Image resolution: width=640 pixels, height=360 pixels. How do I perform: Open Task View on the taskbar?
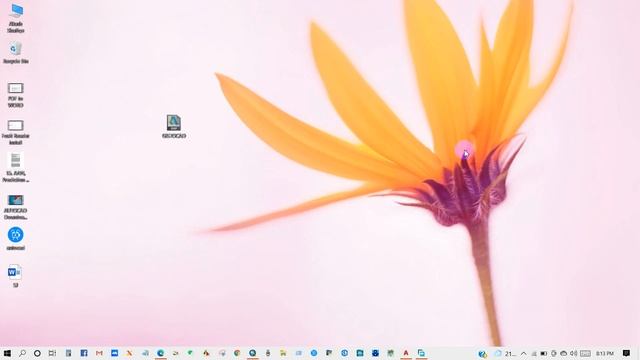(x=52, y=353)
